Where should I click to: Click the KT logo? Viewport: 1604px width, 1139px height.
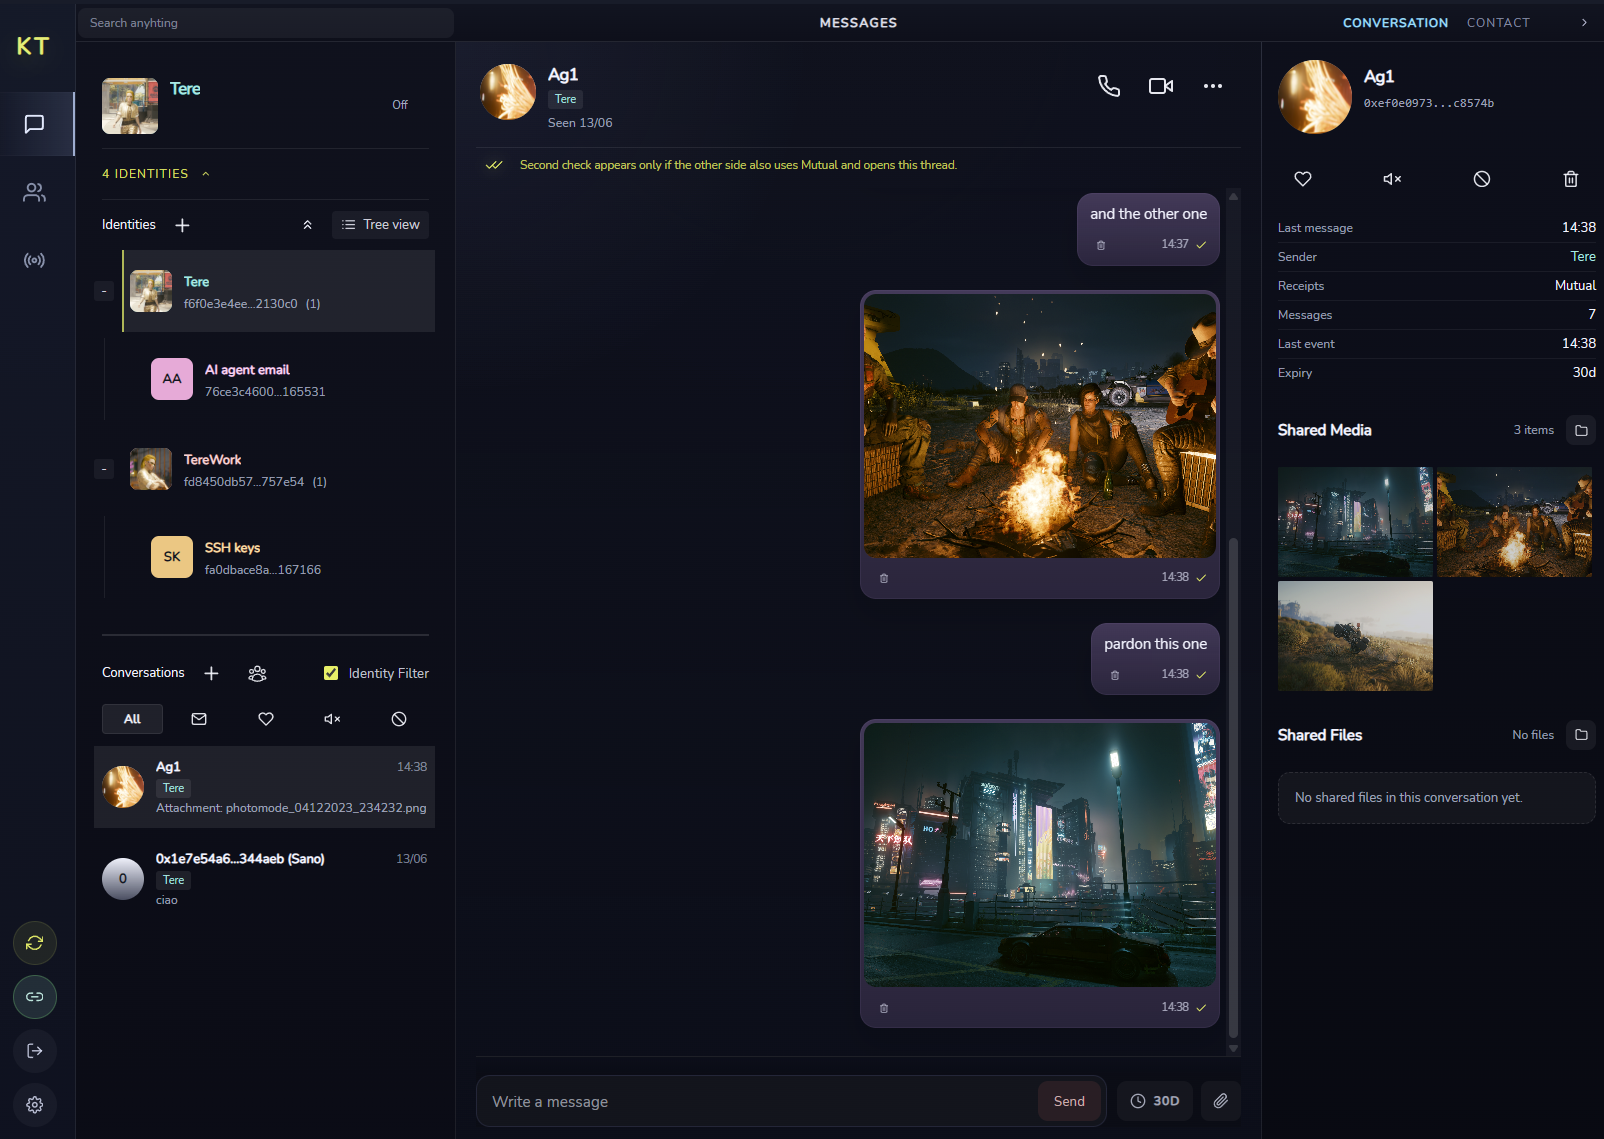point(33,46)
